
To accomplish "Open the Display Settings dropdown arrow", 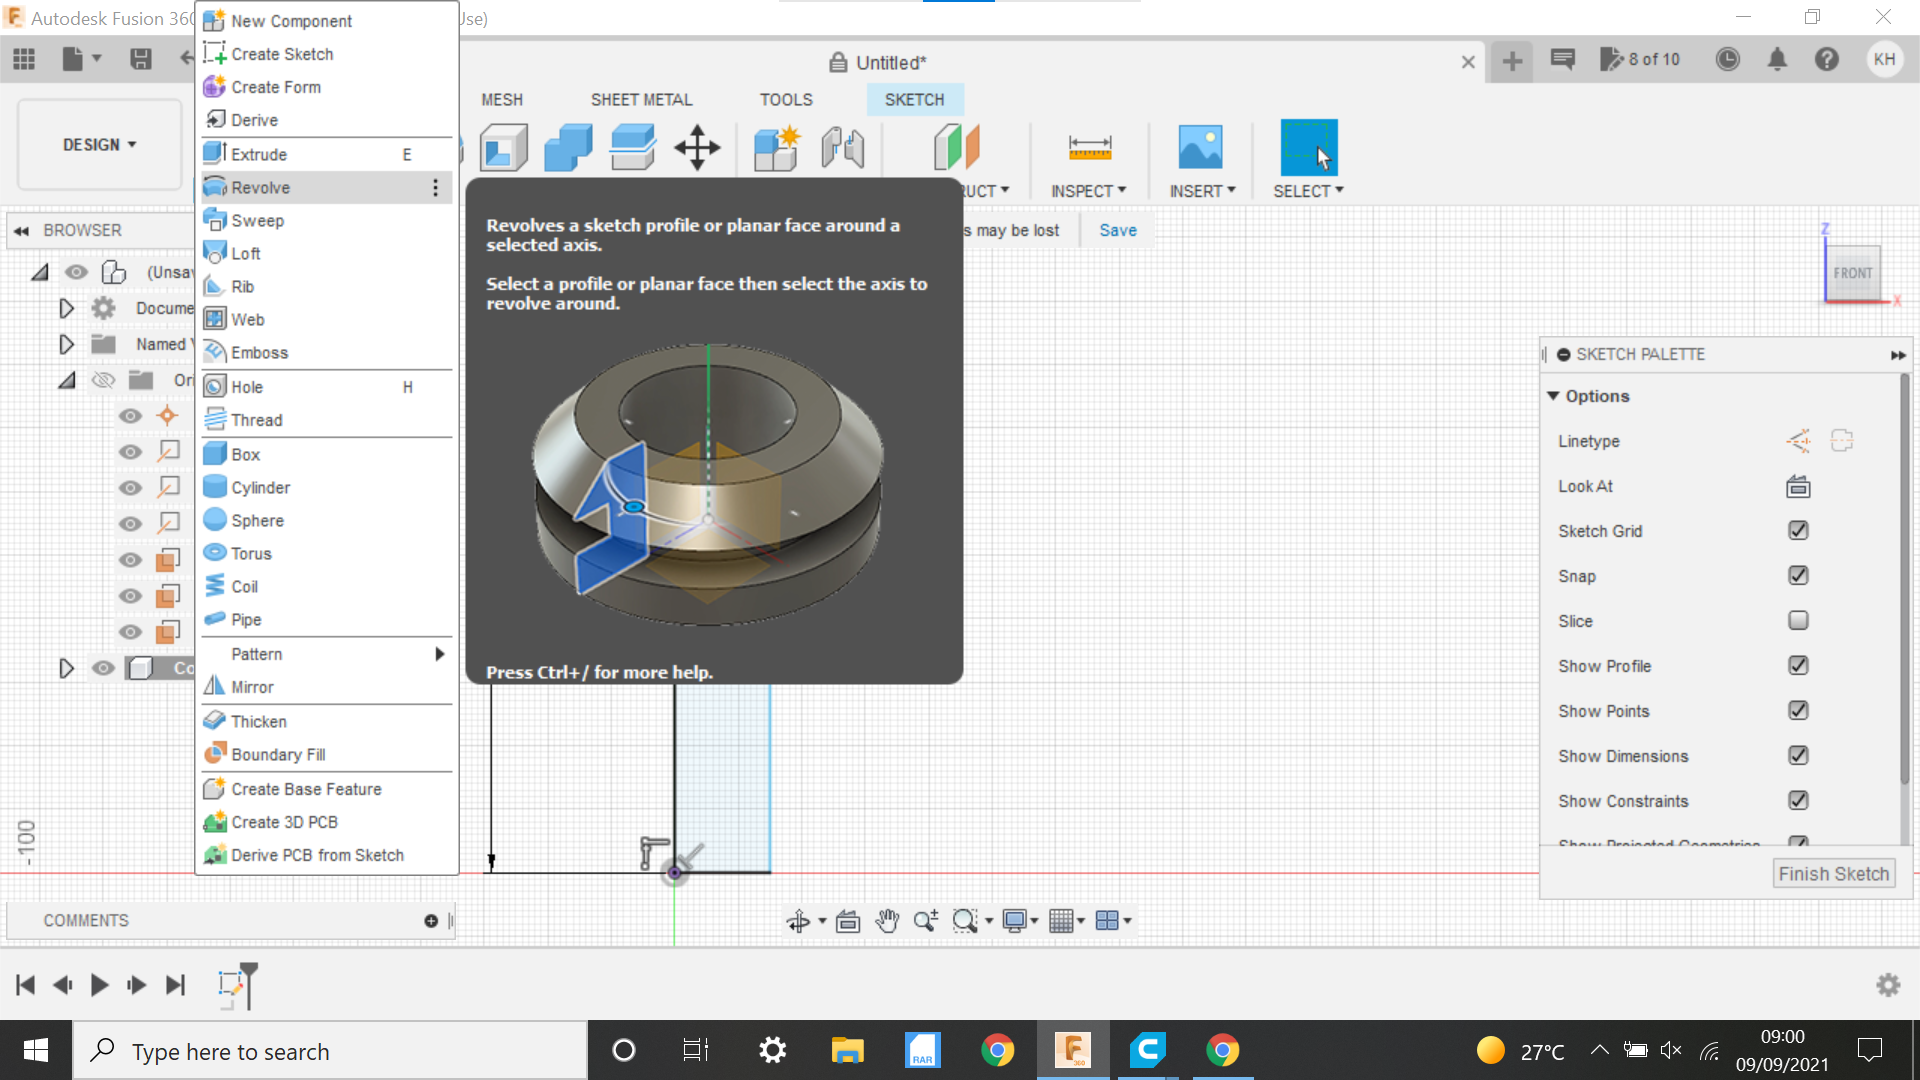I will [1035, 921].
